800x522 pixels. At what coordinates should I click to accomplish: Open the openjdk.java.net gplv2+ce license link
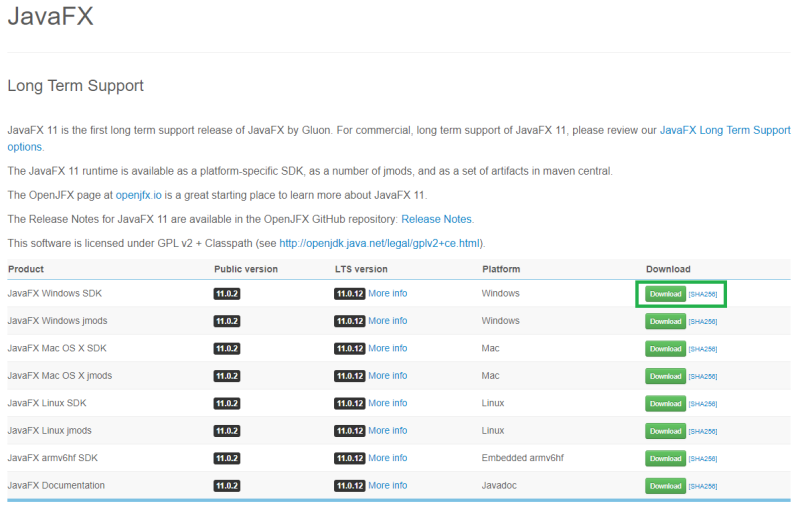(x=379, y=243)
